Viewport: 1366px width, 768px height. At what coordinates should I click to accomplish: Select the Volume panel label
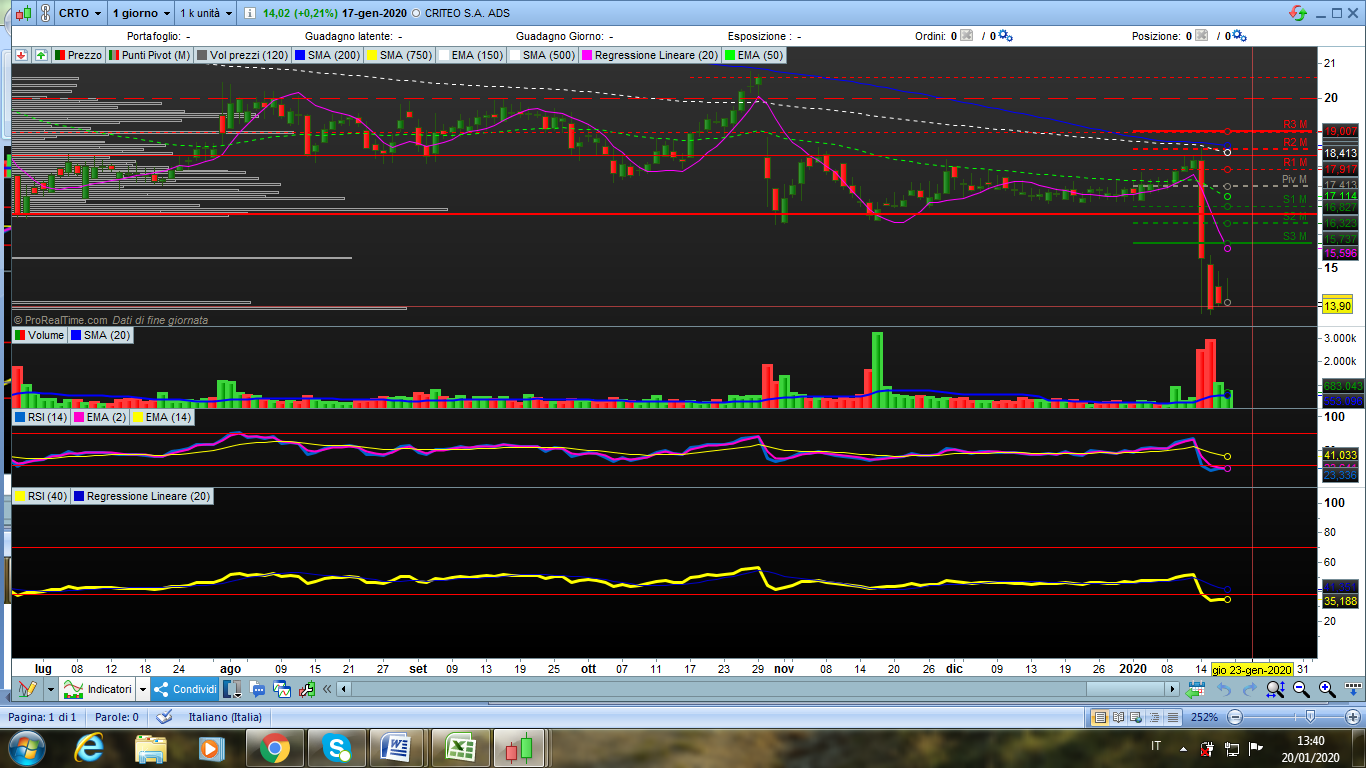coord(39,336)
